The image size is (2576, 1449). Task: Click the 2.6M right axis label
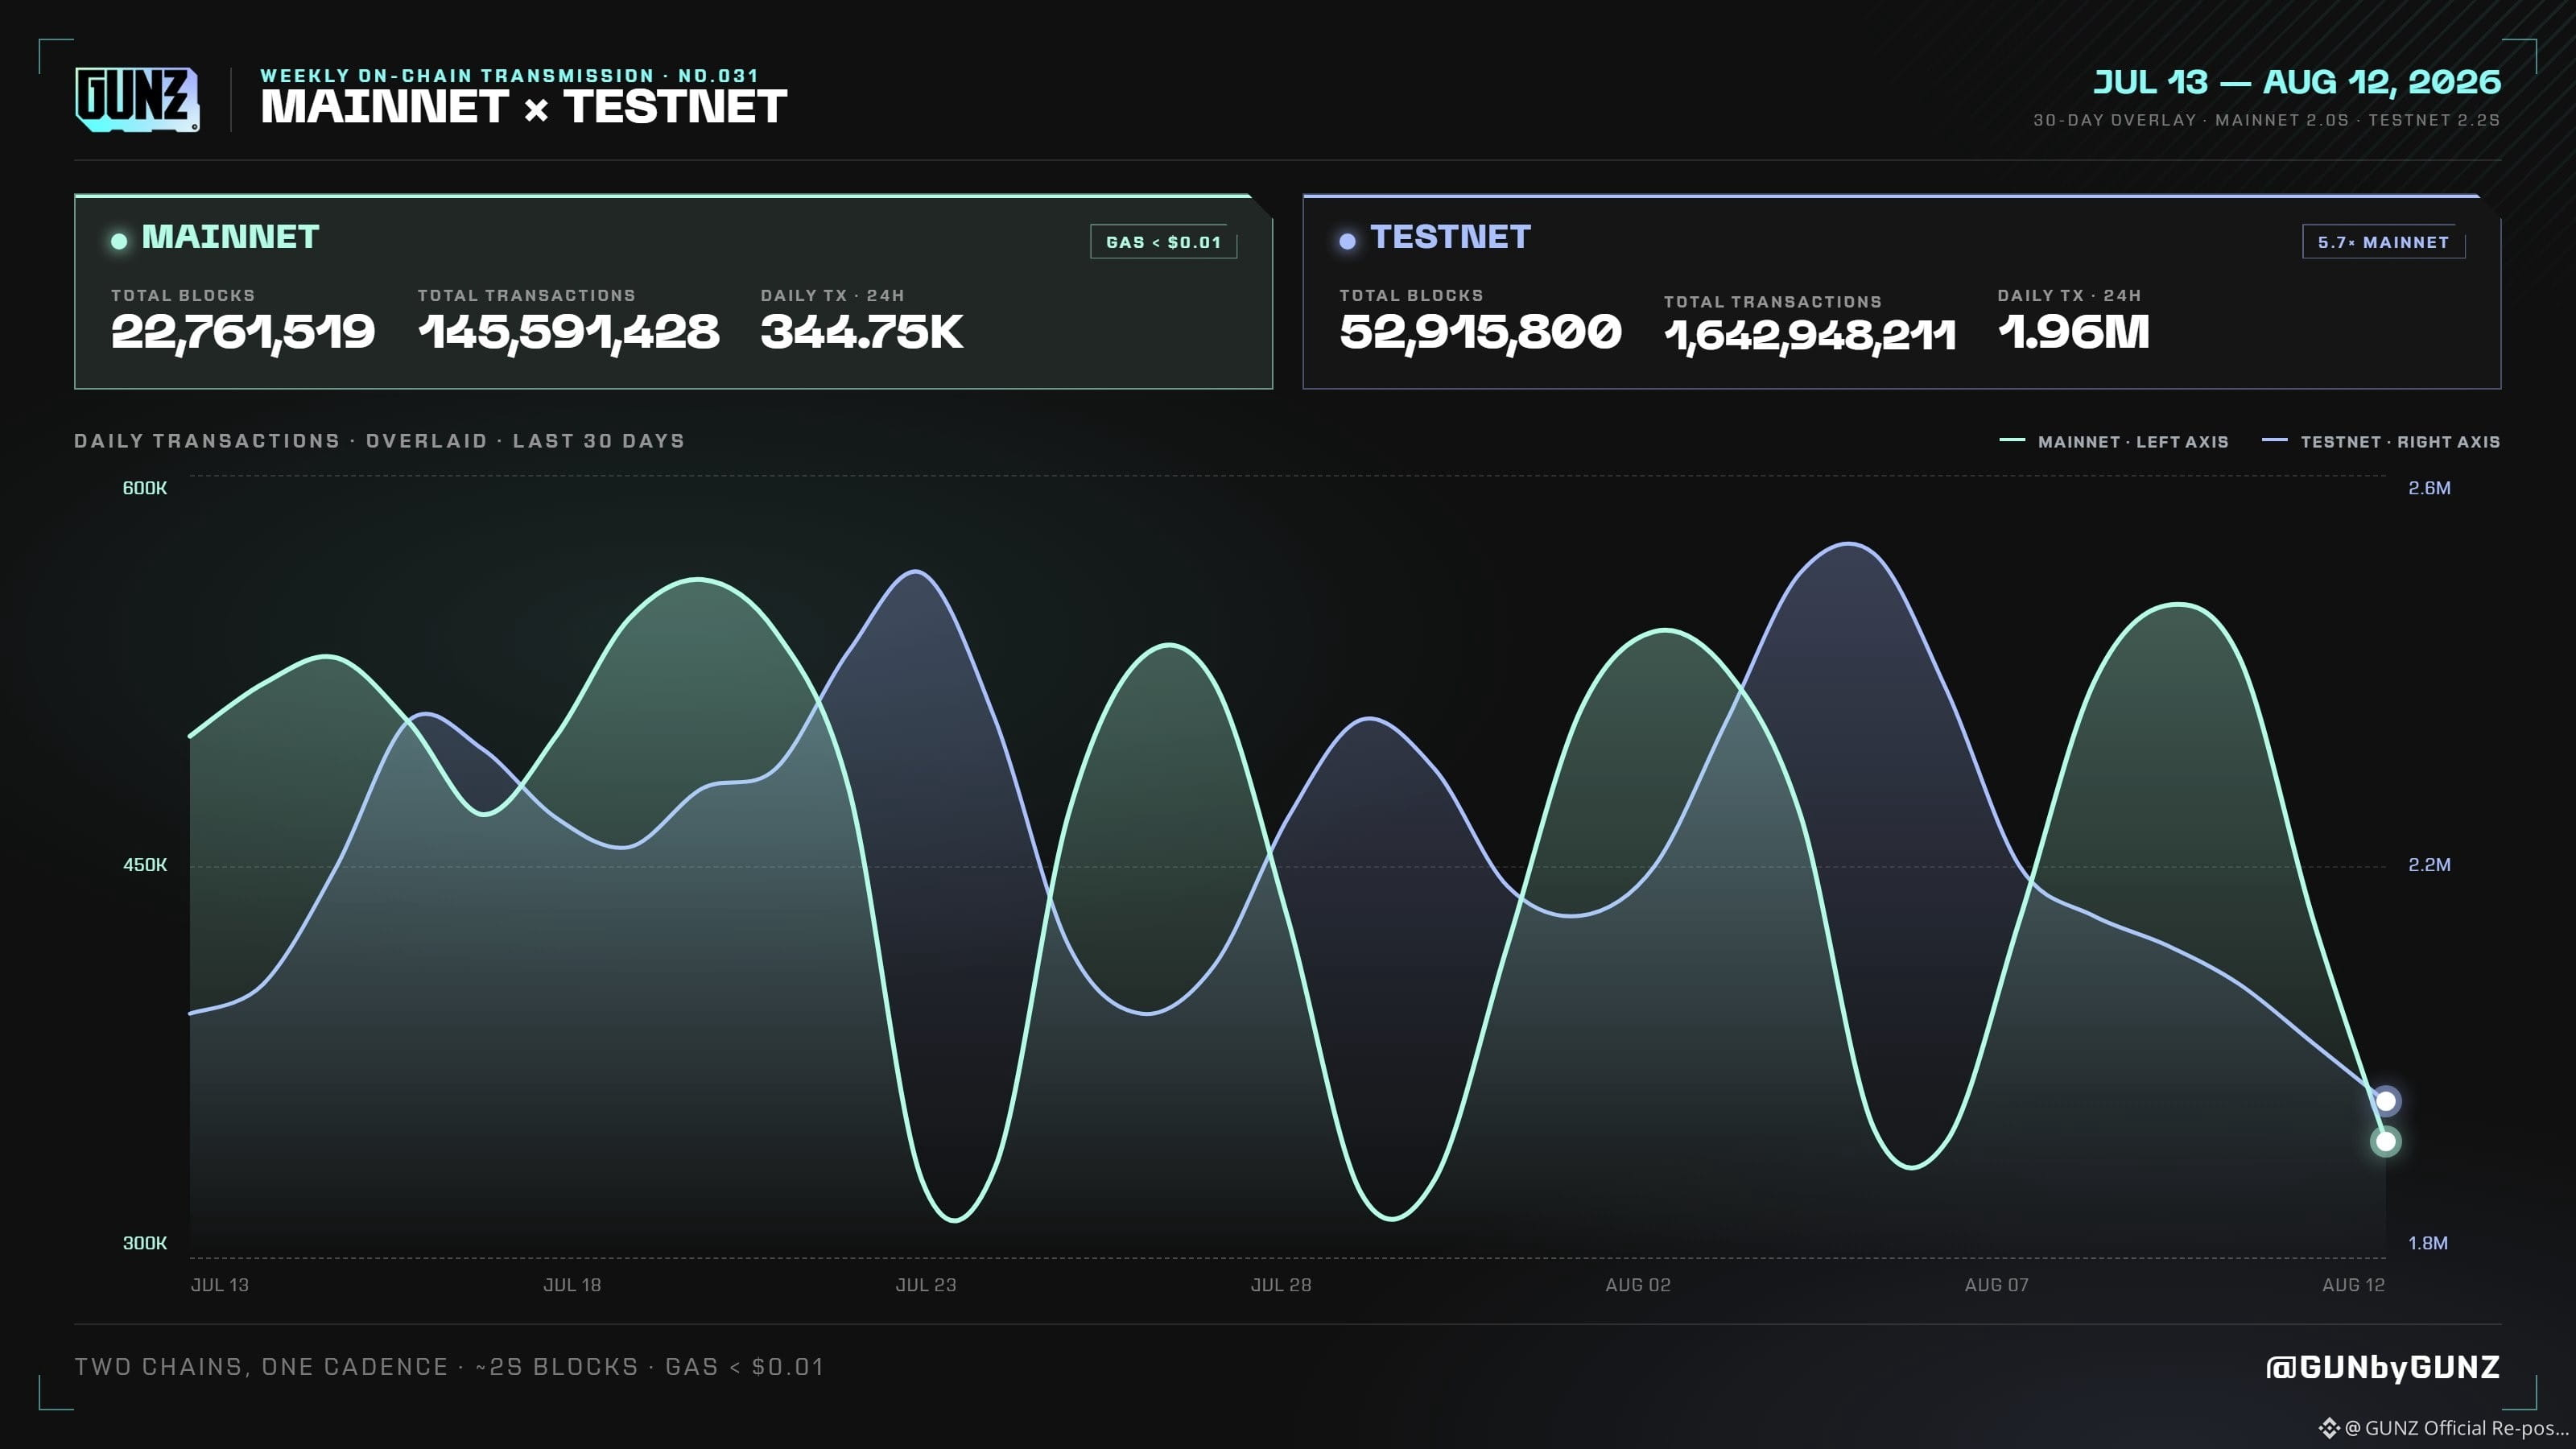[x=2429, y=488]
